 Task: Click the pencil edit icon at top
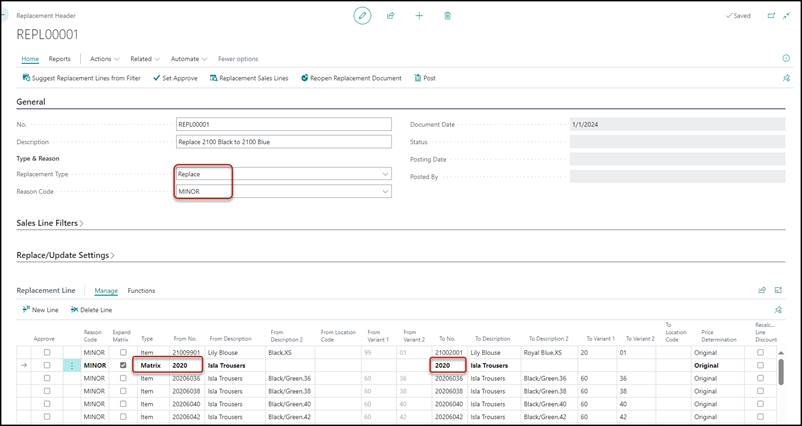pyautogui.click(x=362, y=16)
